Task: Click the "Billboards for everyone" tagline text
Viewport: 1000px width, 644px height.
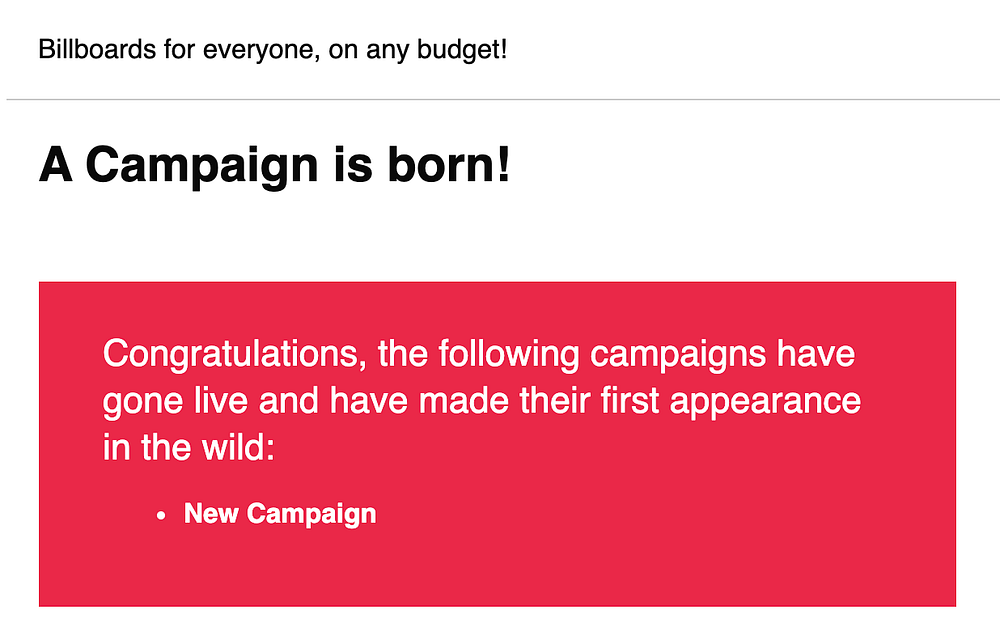Action: (x=272, y=49)
